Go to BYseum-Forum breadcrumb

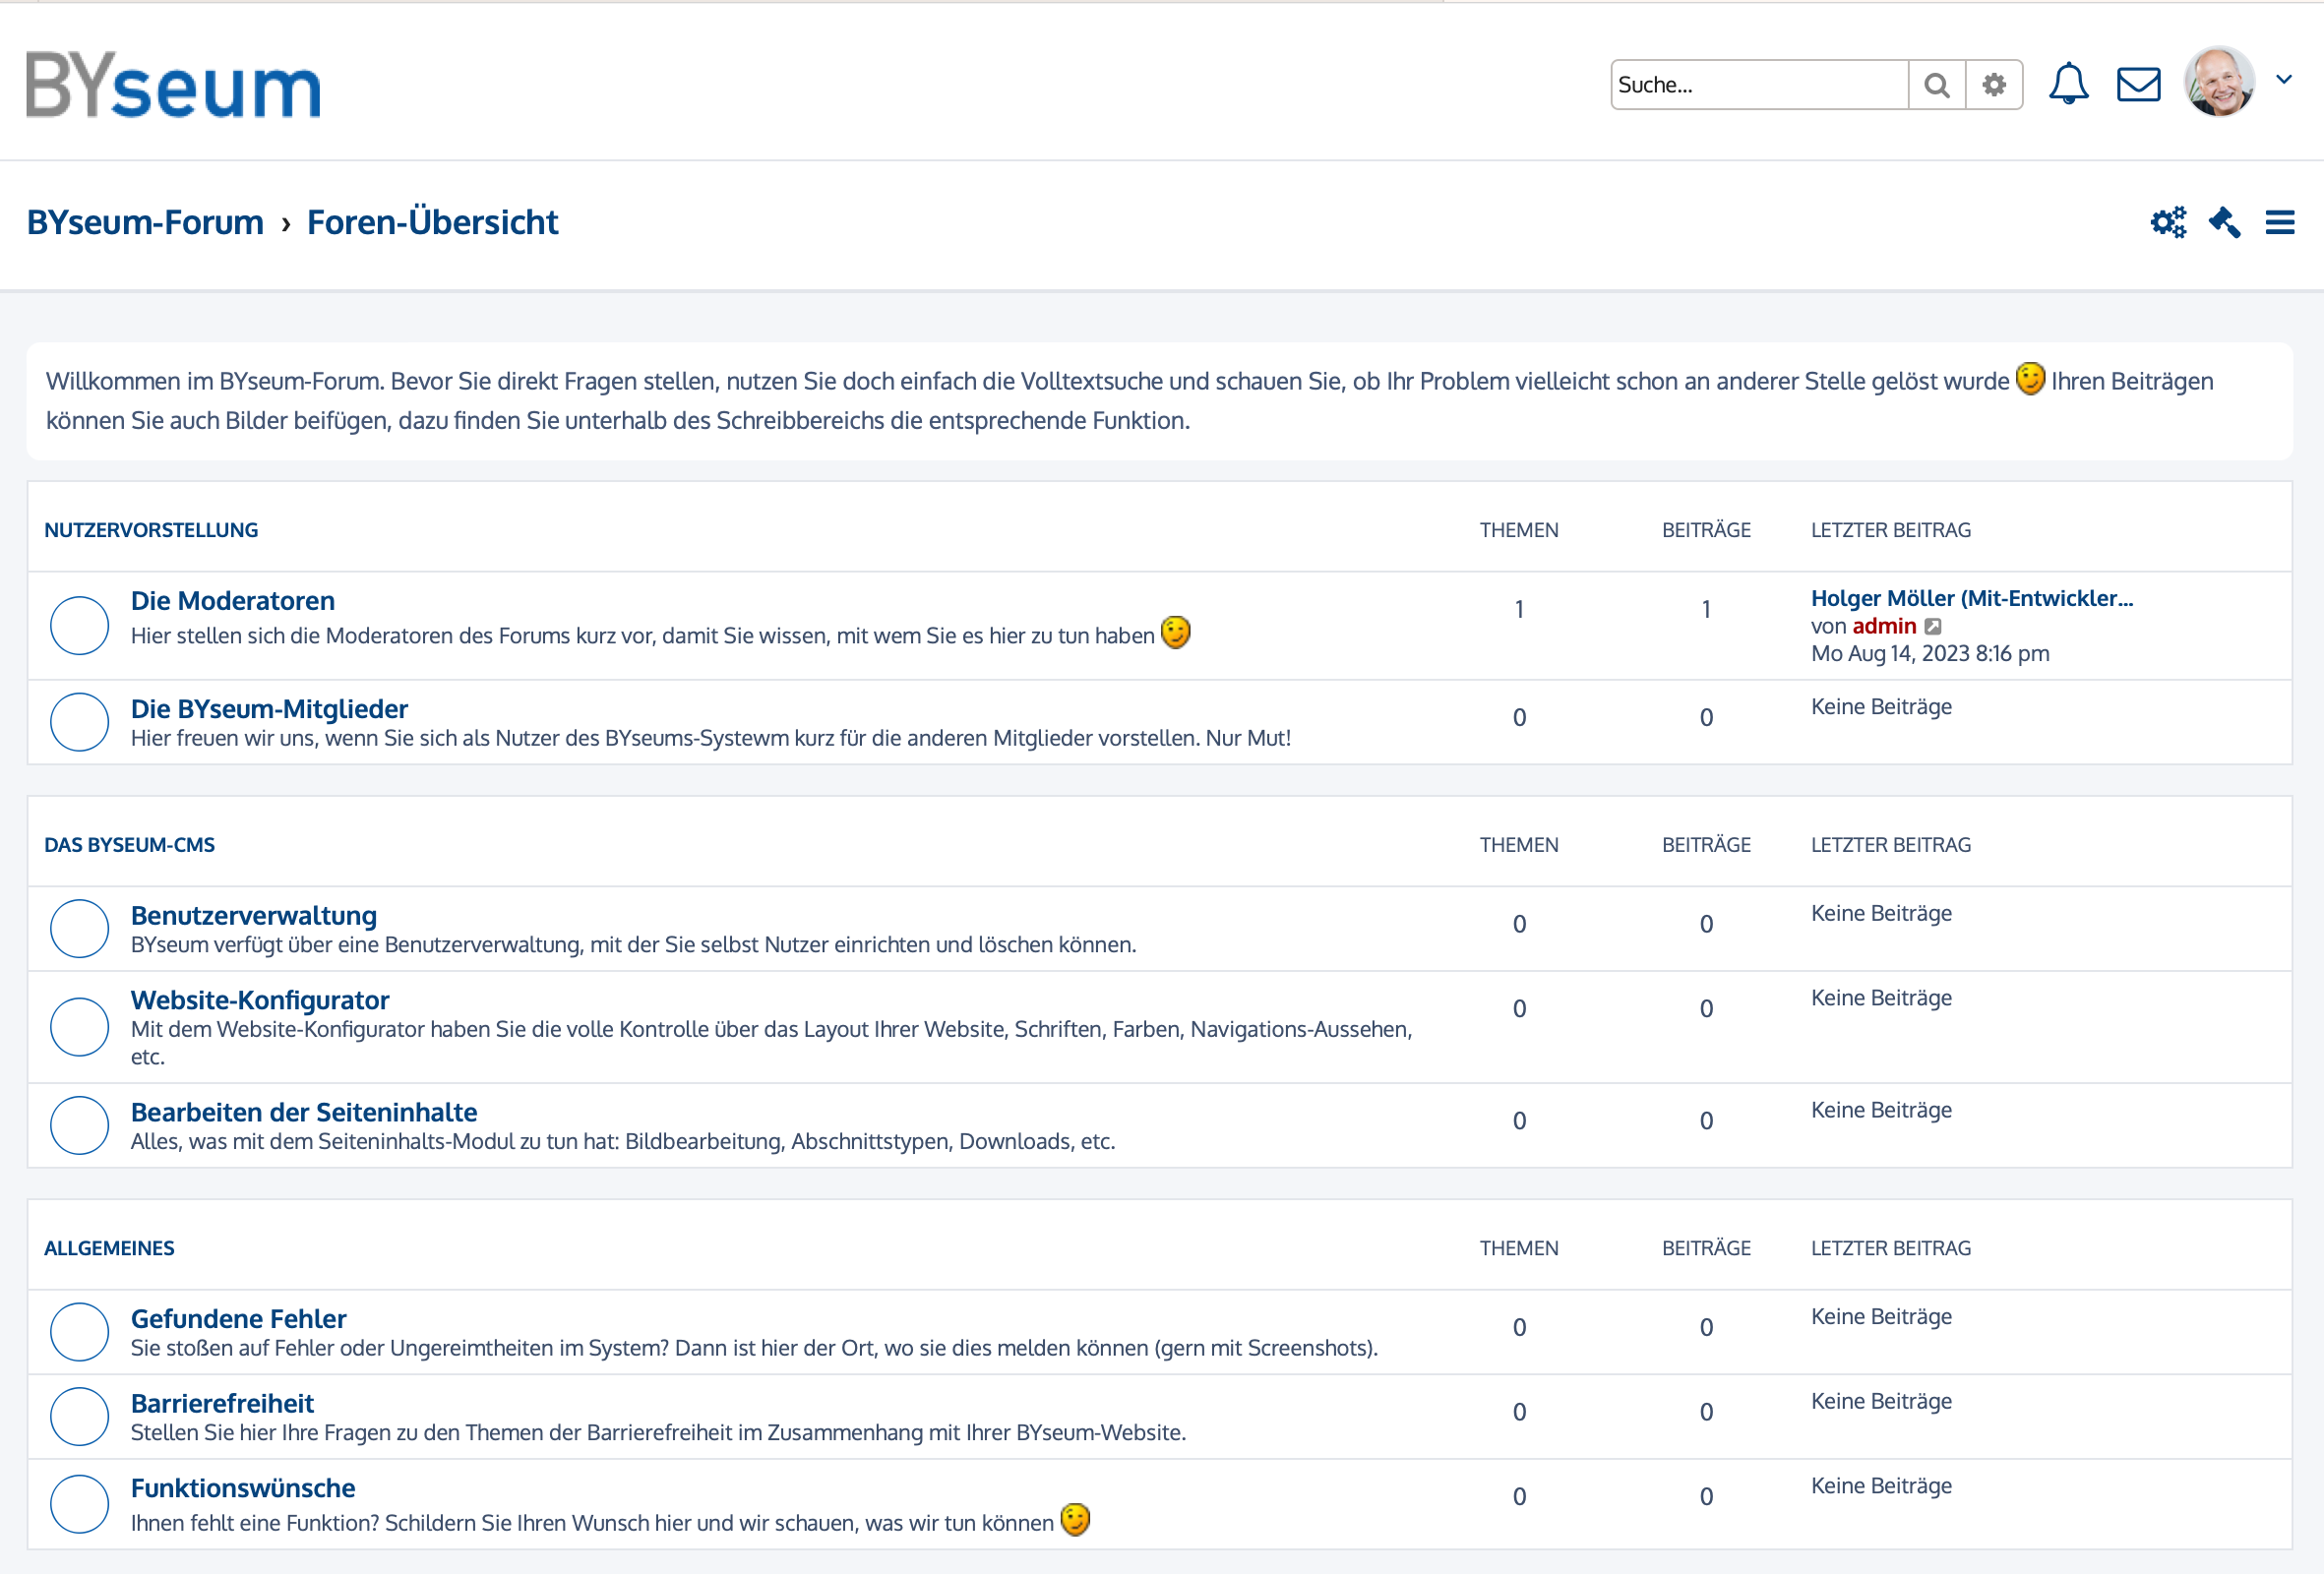click(x=145, y=222)
